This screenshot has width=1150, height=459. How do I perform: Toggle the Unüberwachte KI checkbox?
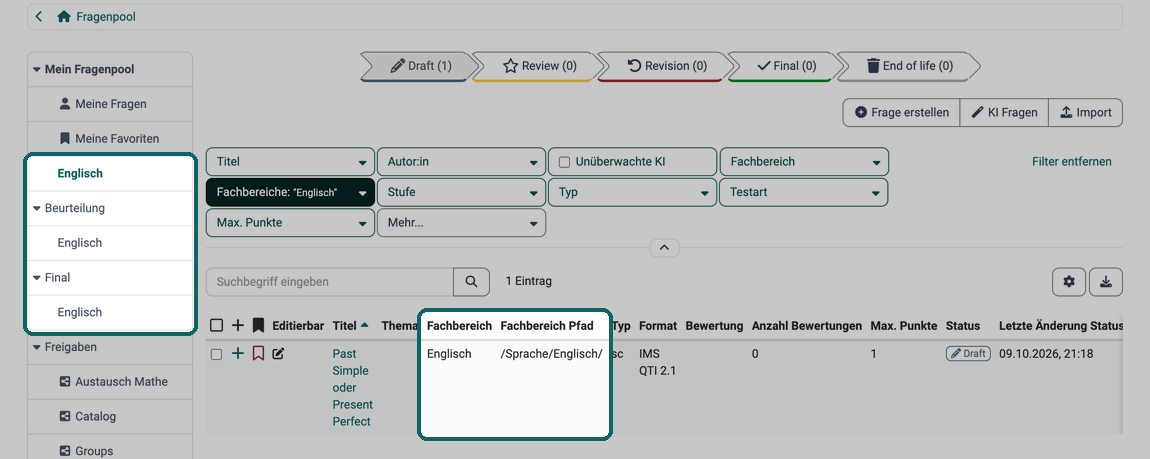pyautogui.click(x=565, y=162)
